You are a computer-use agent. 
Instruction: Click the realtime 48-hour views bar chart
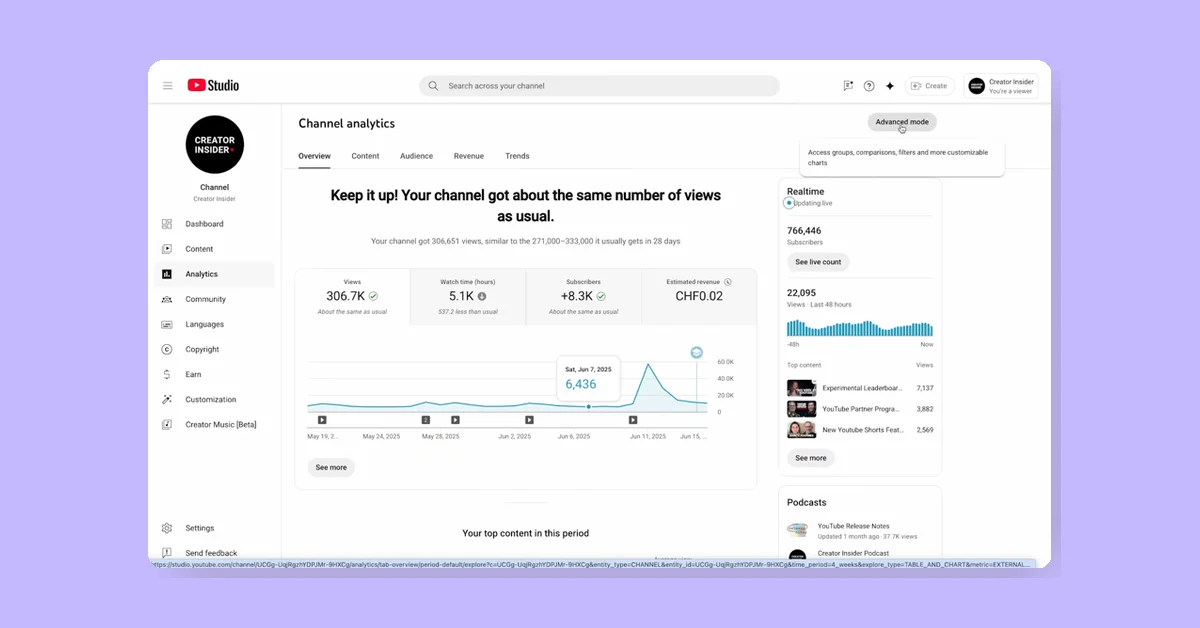860,327
